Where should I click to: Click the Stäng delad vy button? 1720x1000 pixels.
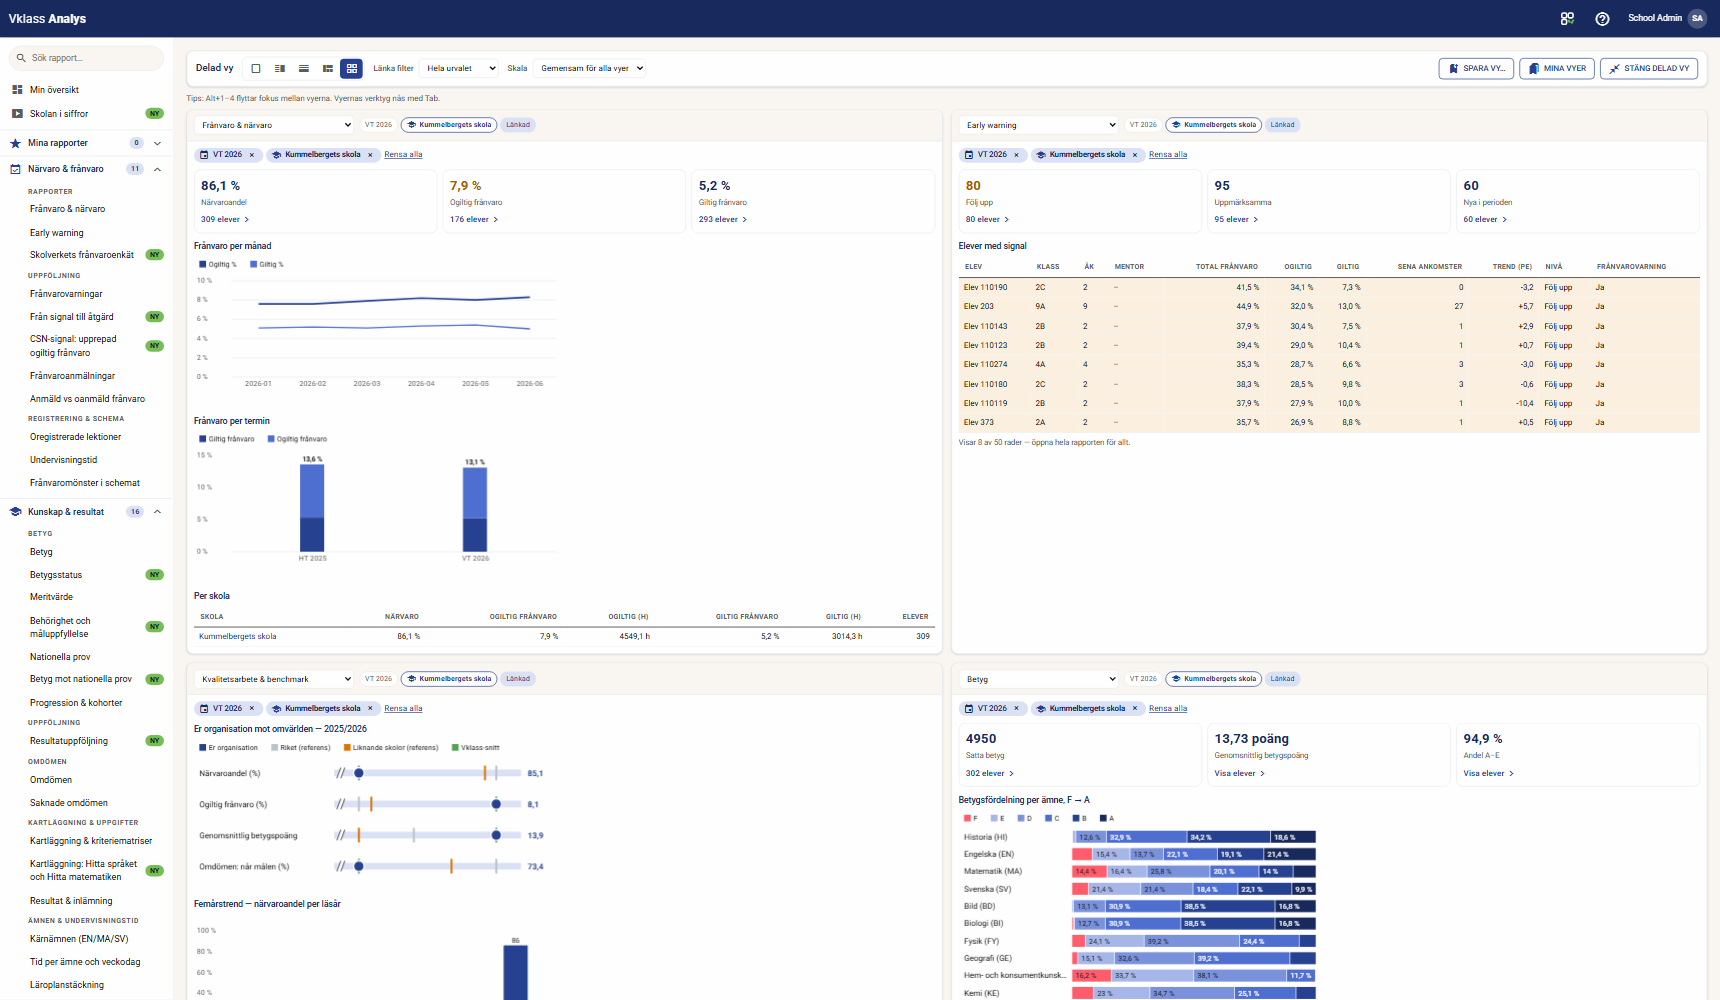click(x=1649, y=68)
